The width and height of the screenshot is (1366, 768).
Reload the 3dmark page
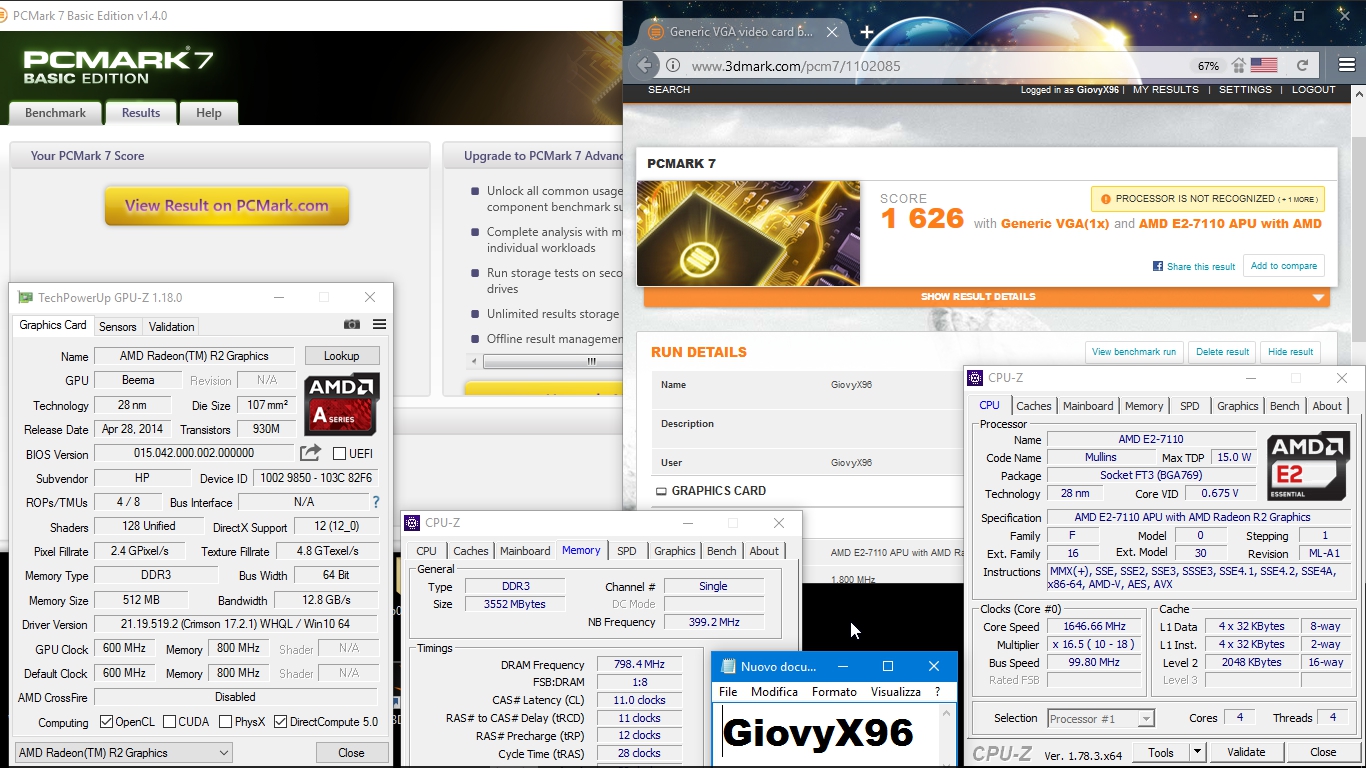(1302, 65)
